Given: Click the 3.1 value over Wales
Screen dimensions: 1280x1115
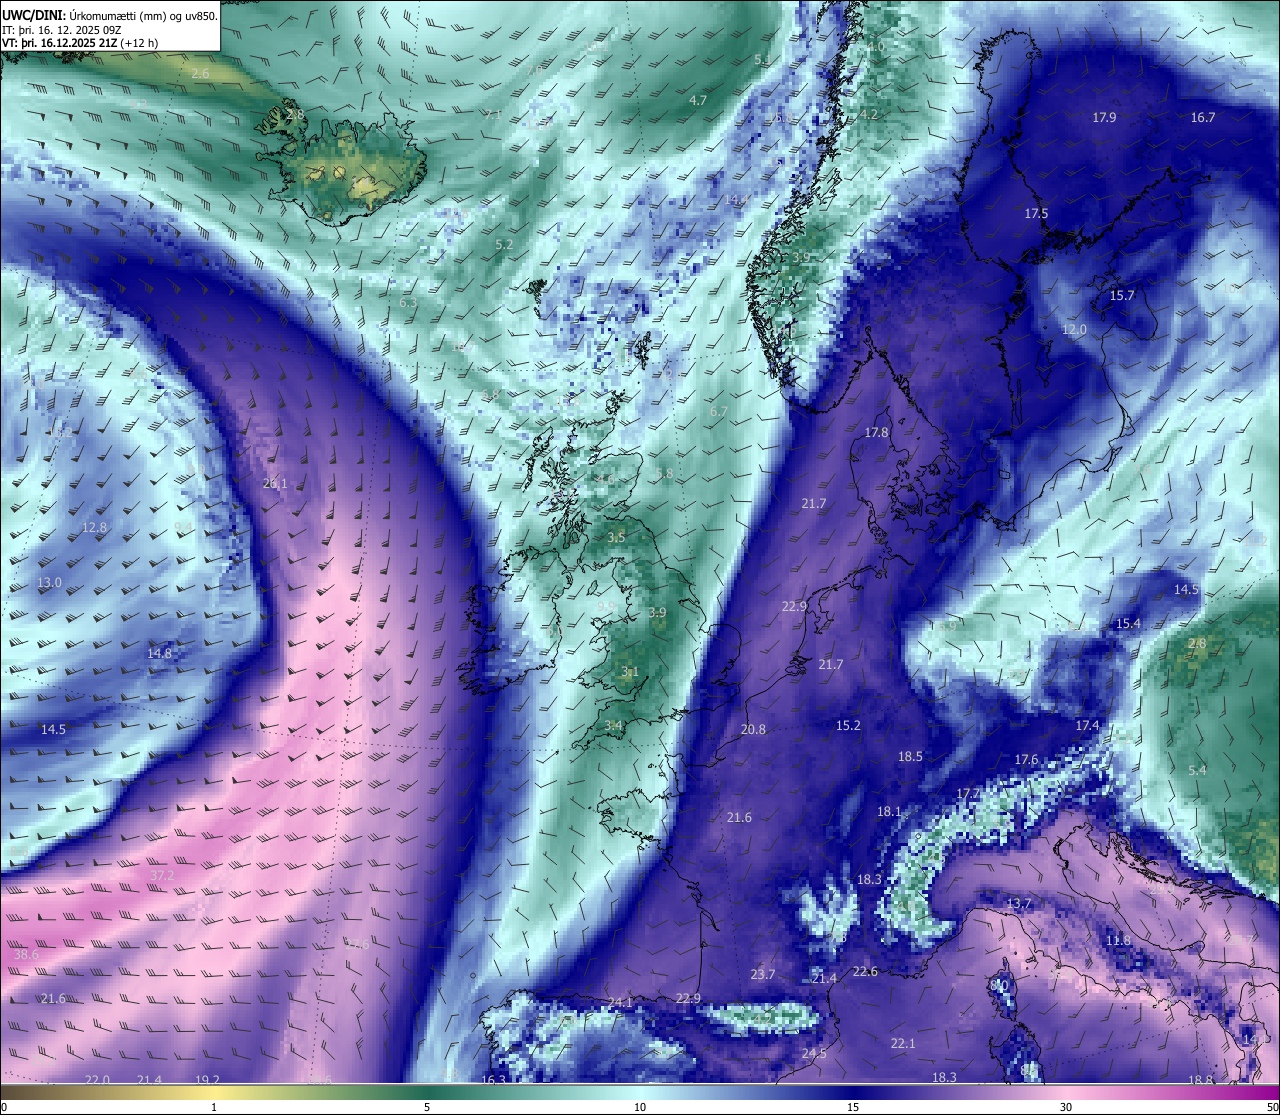Looking at the screenshot, I should click(629, 672).
